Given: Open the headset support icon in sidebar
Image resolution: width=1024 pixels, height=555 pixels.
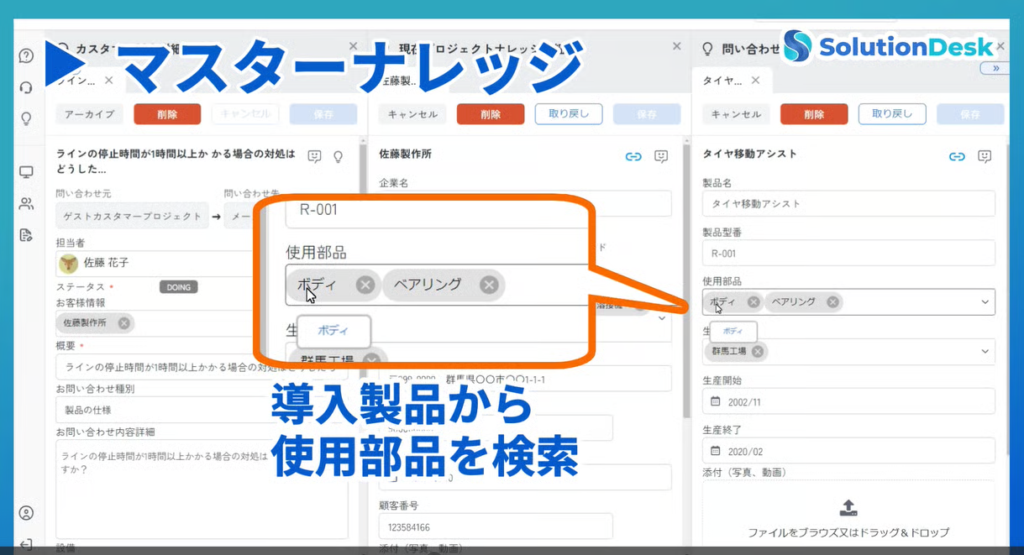Looking at the screenshot, I should (x=26, y=87).
